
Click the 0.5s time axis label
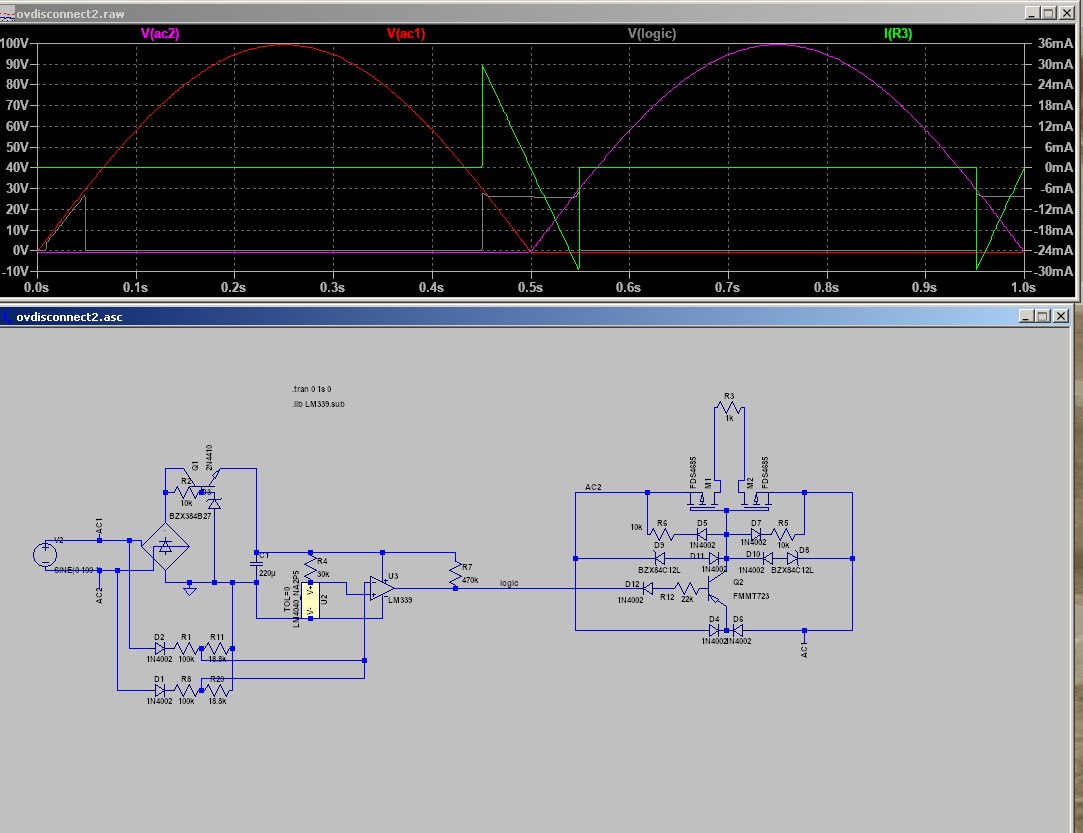click(x=530, y=287)
